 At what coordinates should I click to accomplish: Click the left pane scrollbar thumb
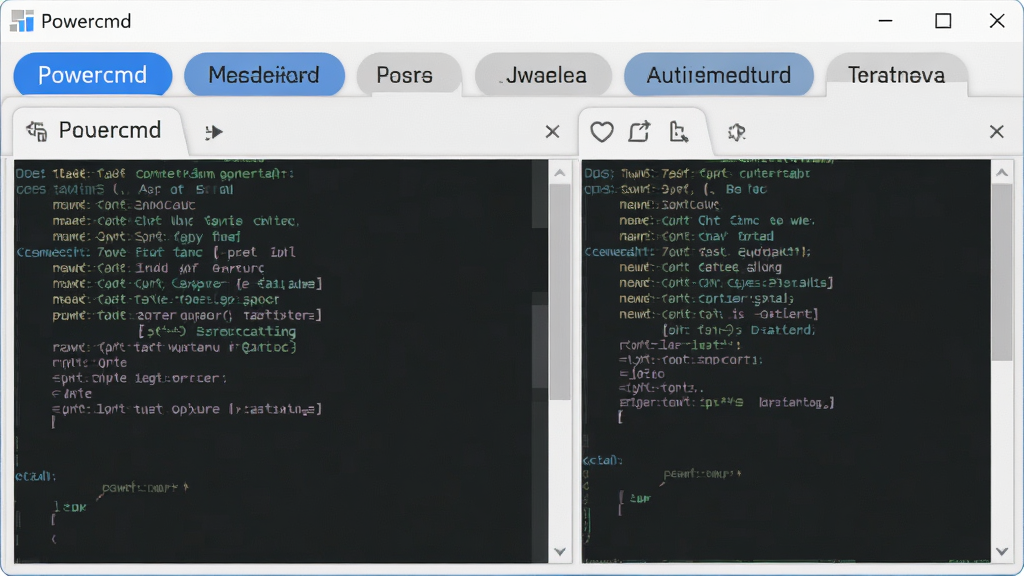pos(560,293)
